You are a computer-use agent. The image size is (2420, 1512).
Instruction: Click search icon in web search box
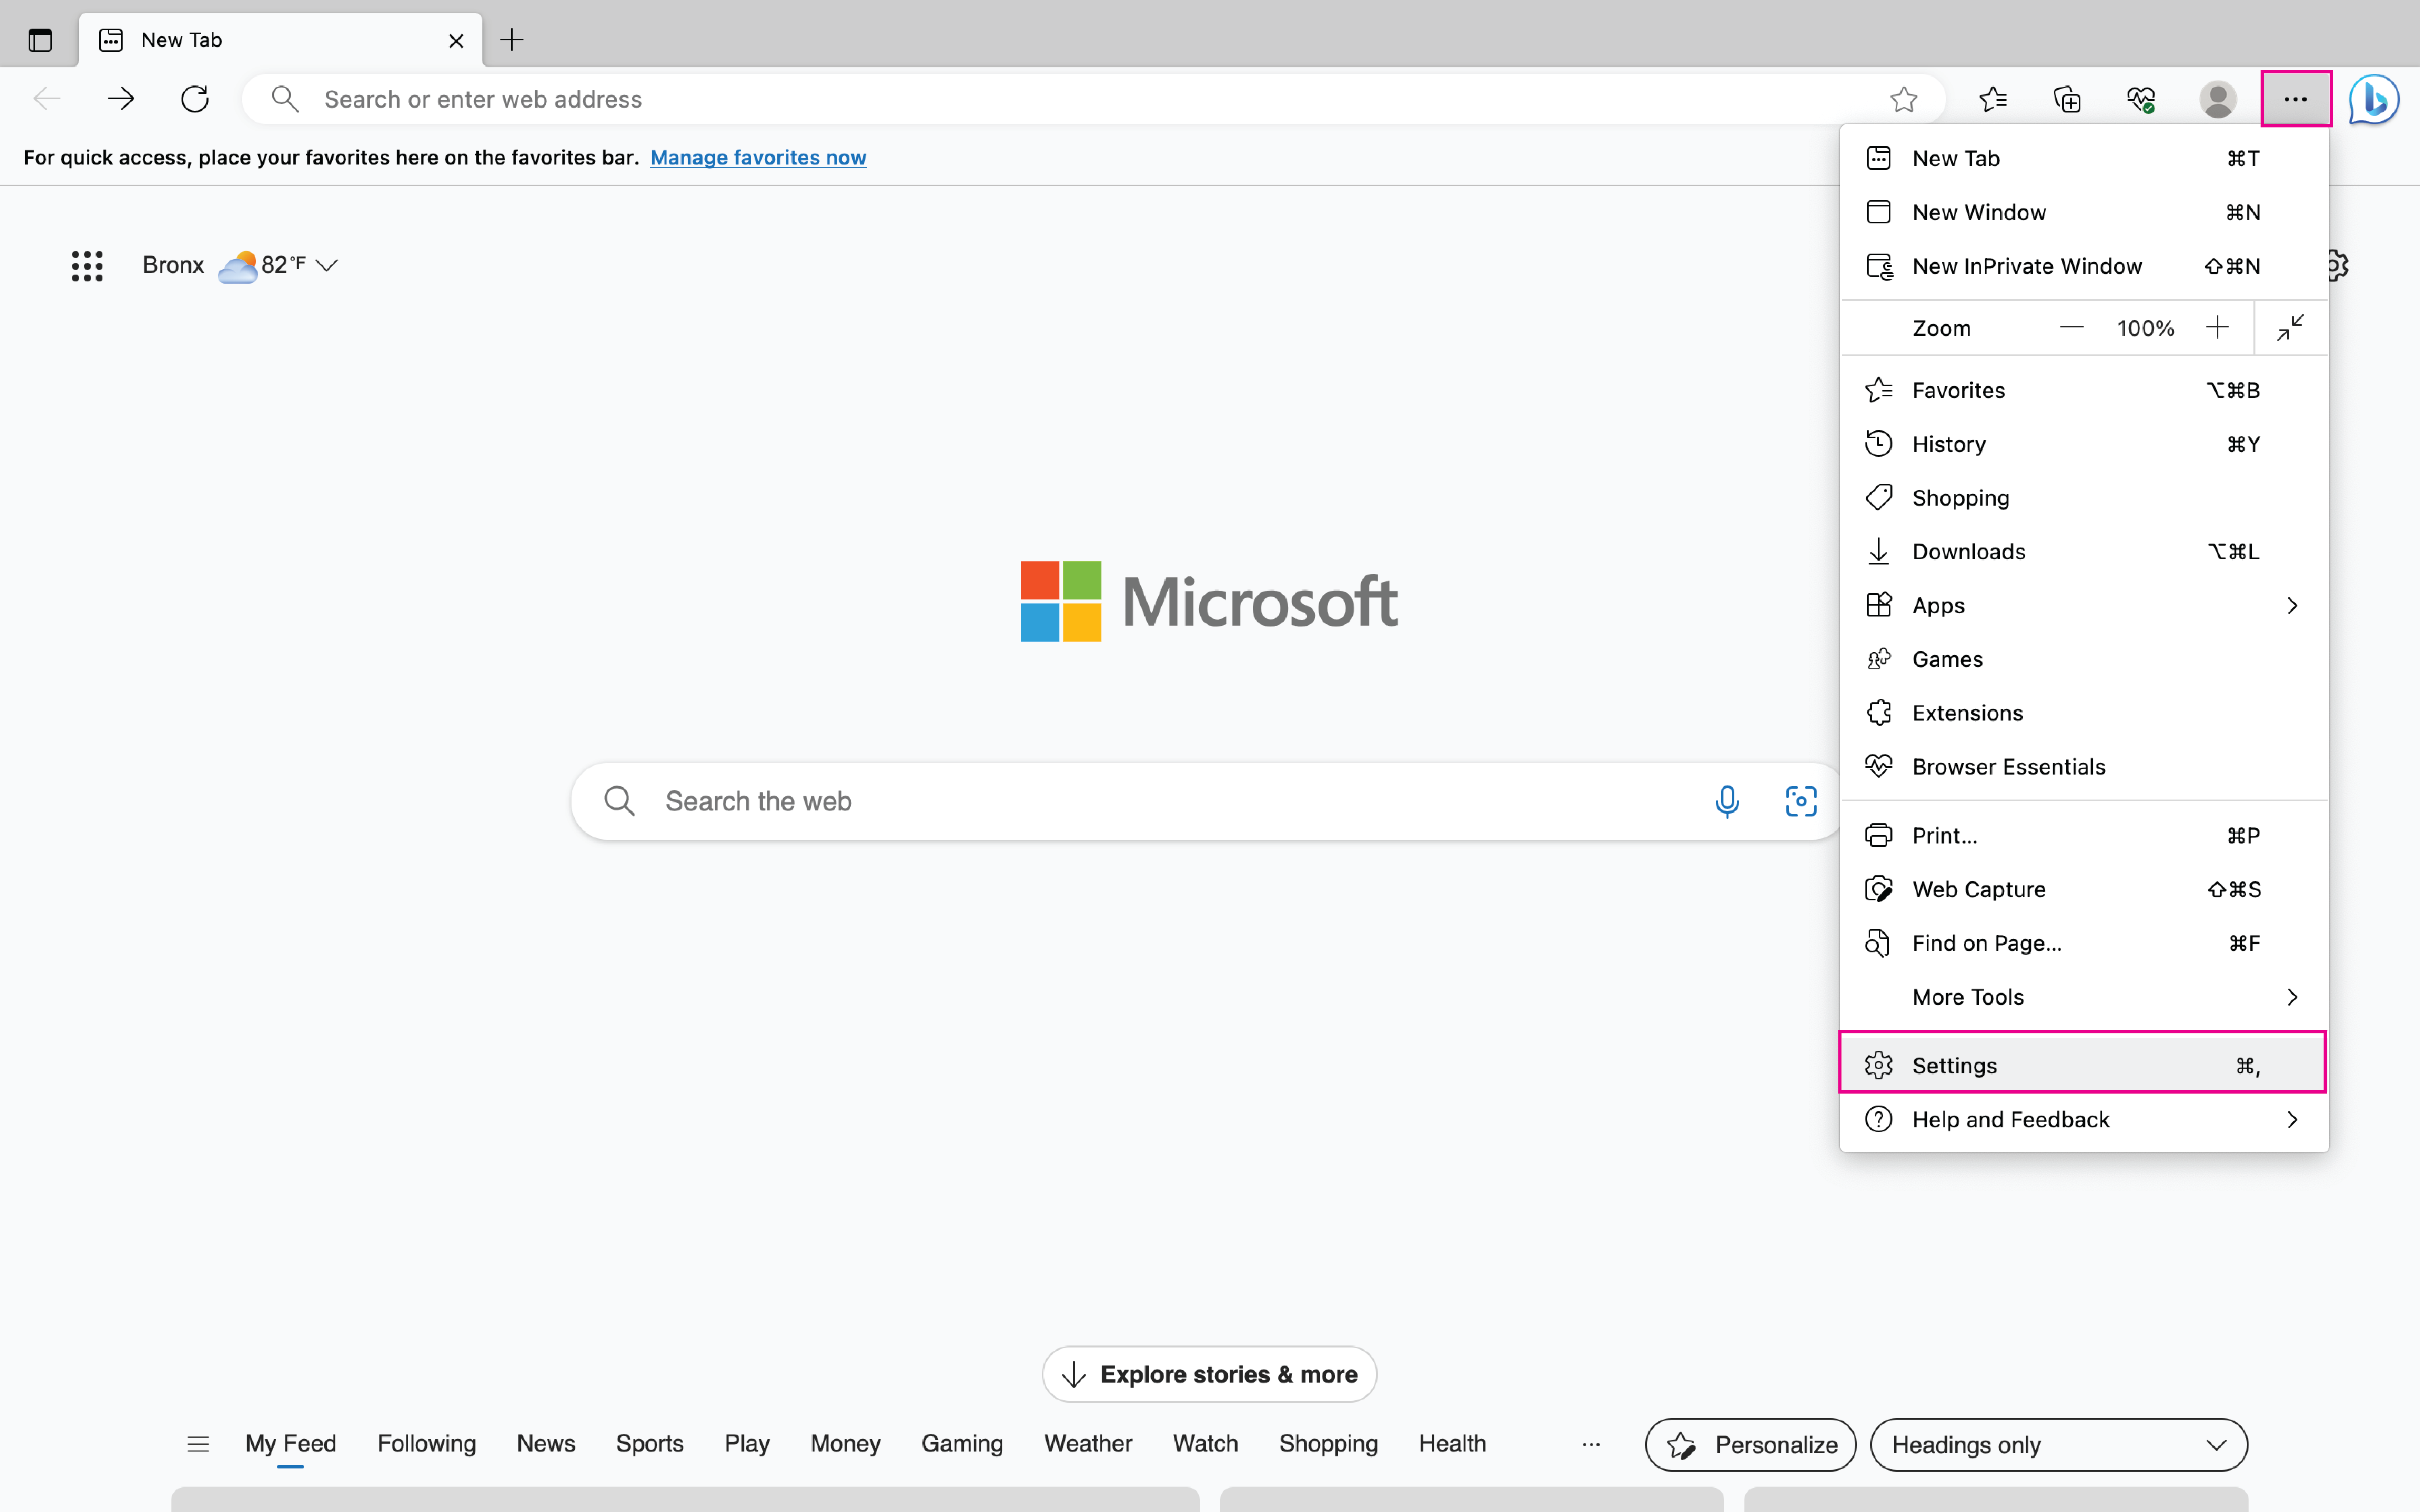[x=619, y=801]
